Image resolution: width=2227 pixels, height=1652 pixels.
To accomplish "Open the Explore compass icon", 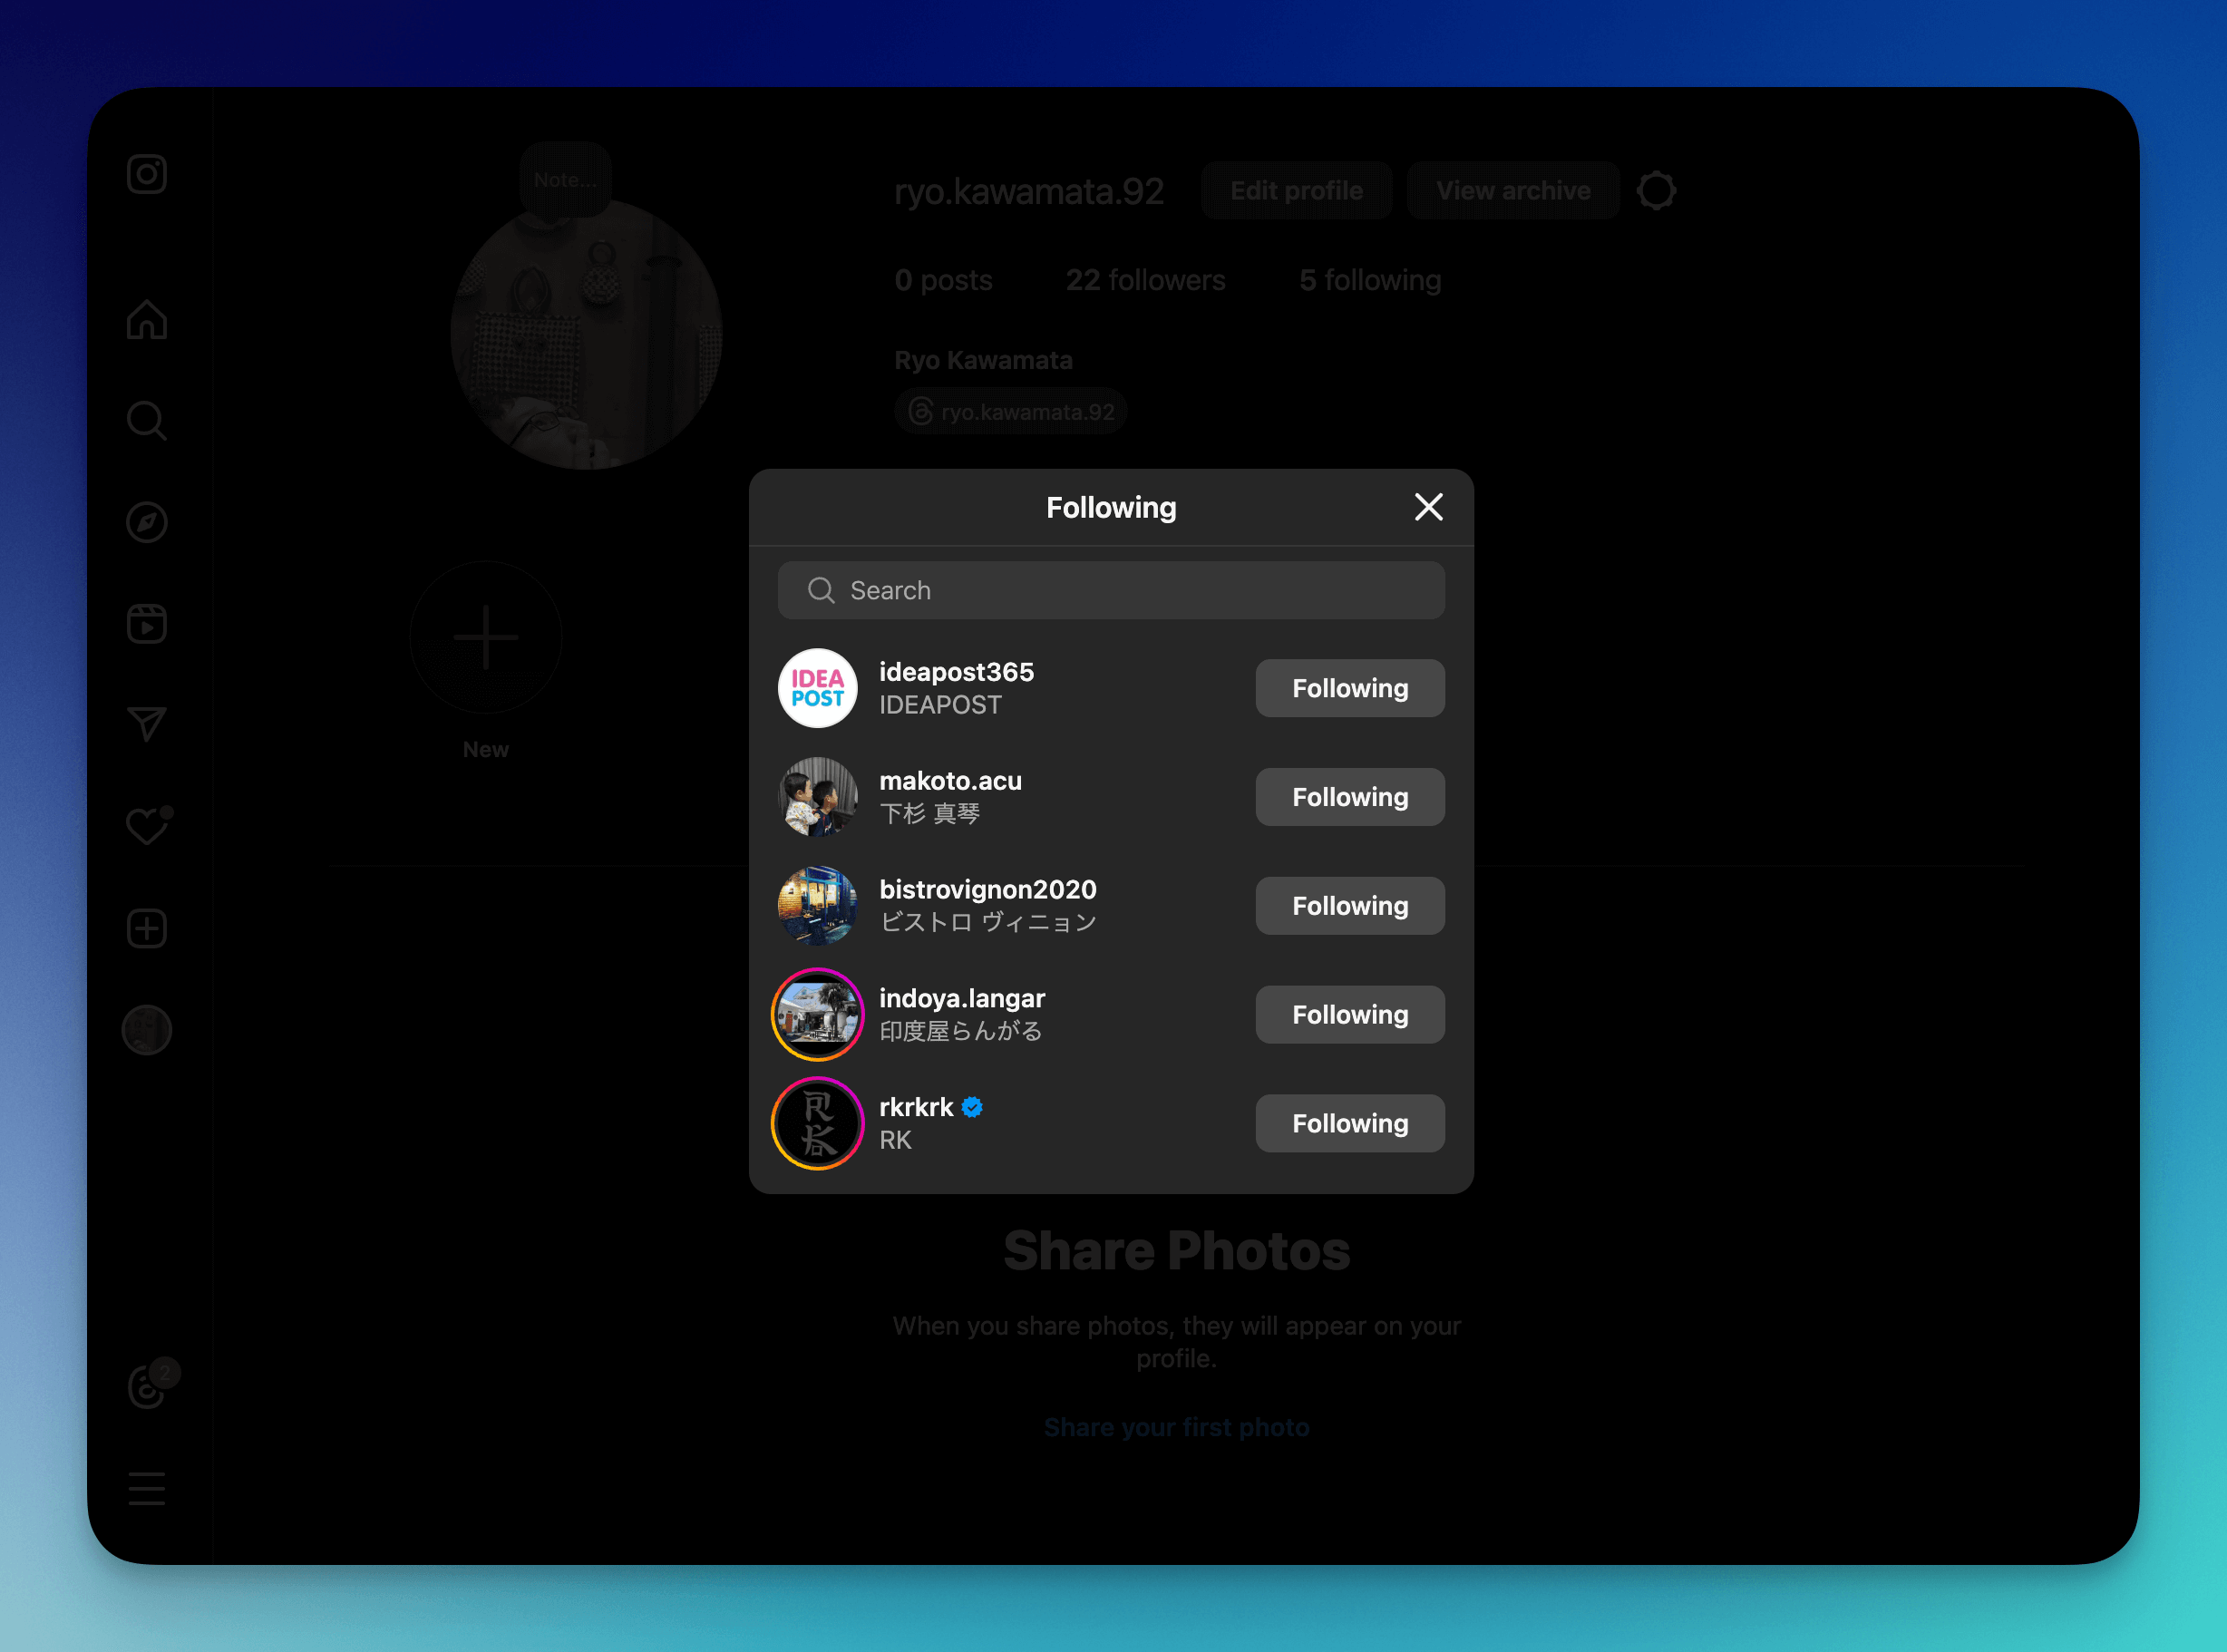I will [146, 523].
